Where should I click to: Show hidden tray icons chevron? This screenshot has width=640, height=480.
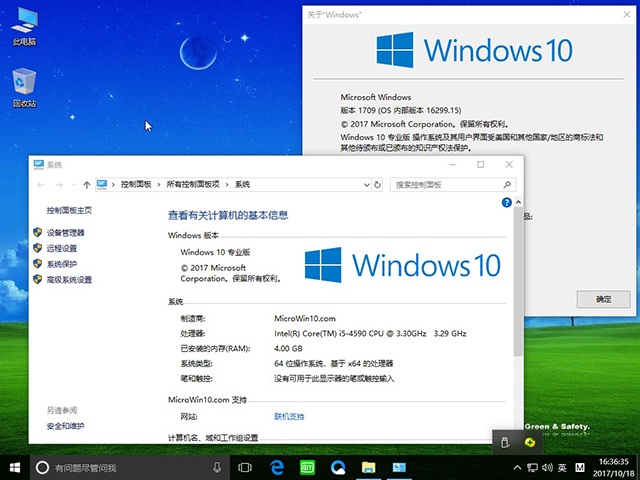click(x=517, y=468)
